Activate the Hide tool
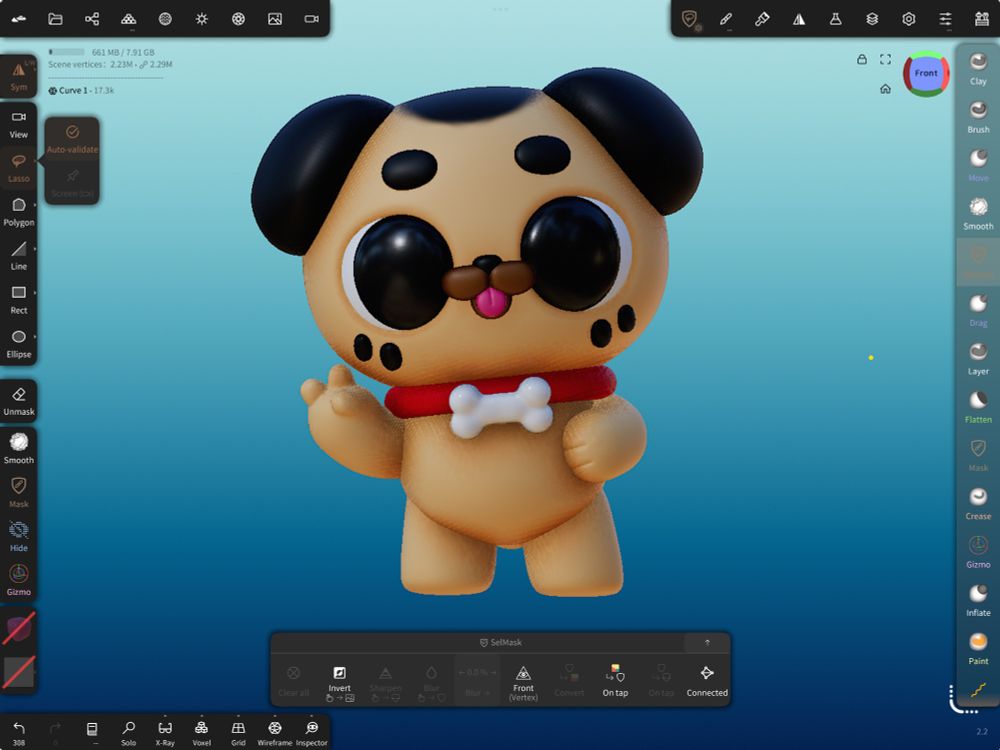The width and height of the screenshot is (1000, 750). pos(18,537)
